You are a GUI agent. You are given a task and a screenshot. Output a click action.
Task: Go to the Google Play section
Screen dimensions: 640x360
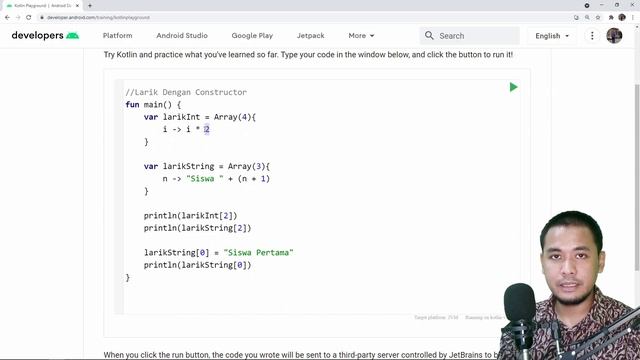(252, 36)
